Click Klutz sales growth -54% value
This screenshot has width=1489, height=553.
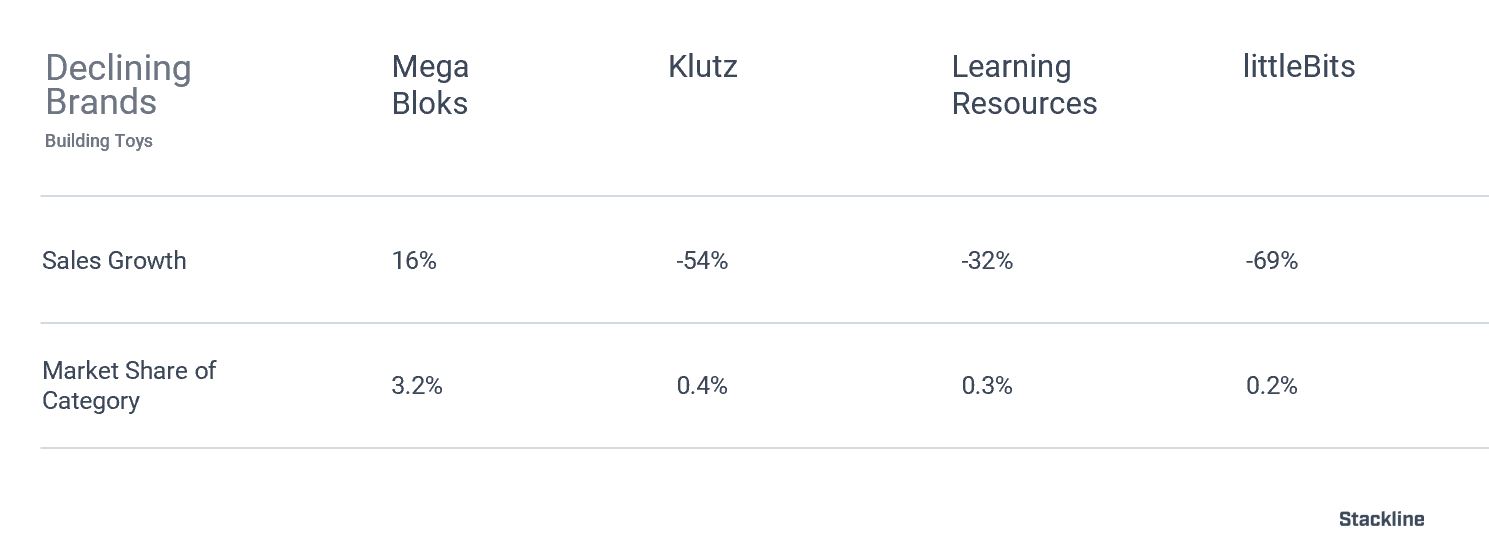click(702, 261)
